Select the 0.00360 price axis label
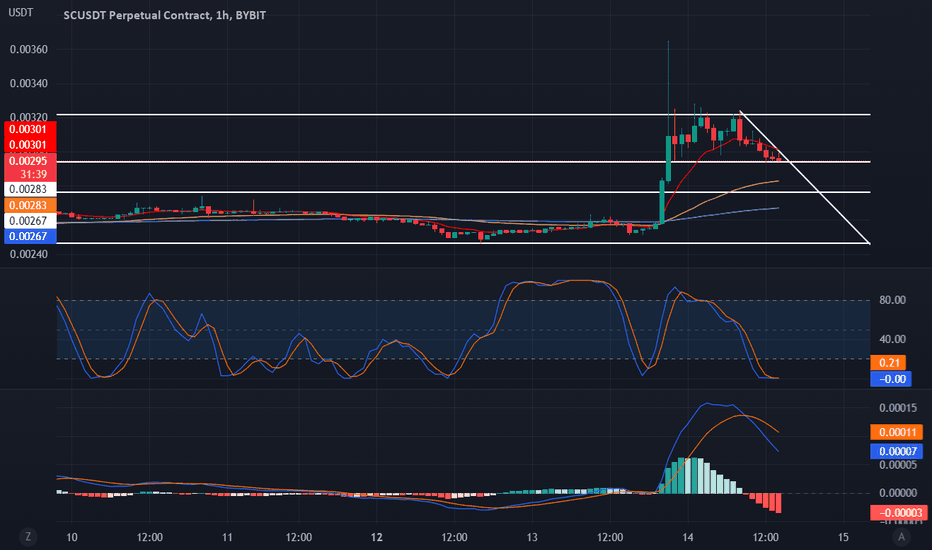 [29, 49]
